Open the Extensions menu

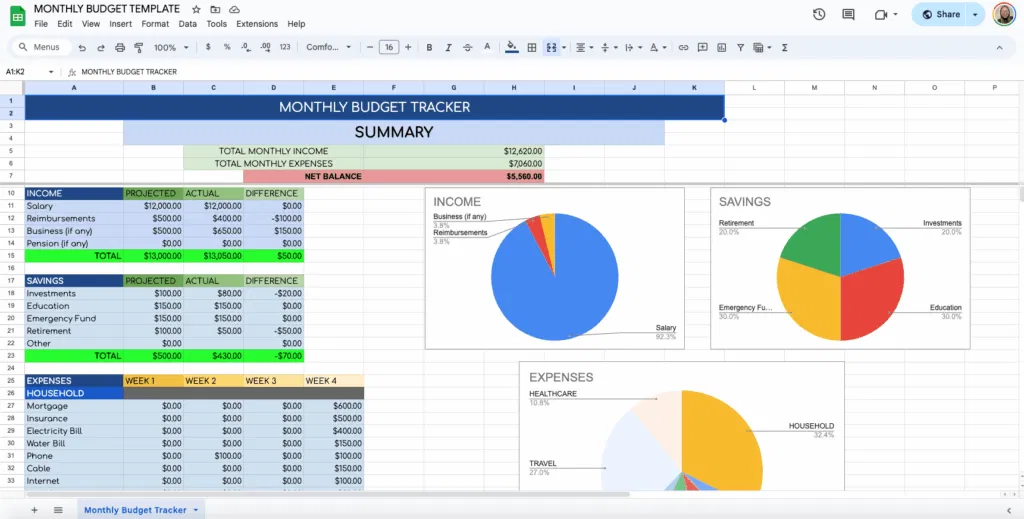(x=257, y=24)
